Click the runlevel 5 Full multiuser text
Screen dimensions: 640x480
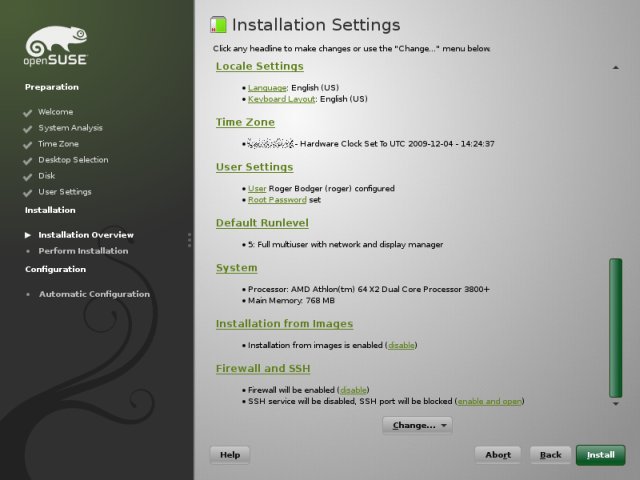pos(345,244)
